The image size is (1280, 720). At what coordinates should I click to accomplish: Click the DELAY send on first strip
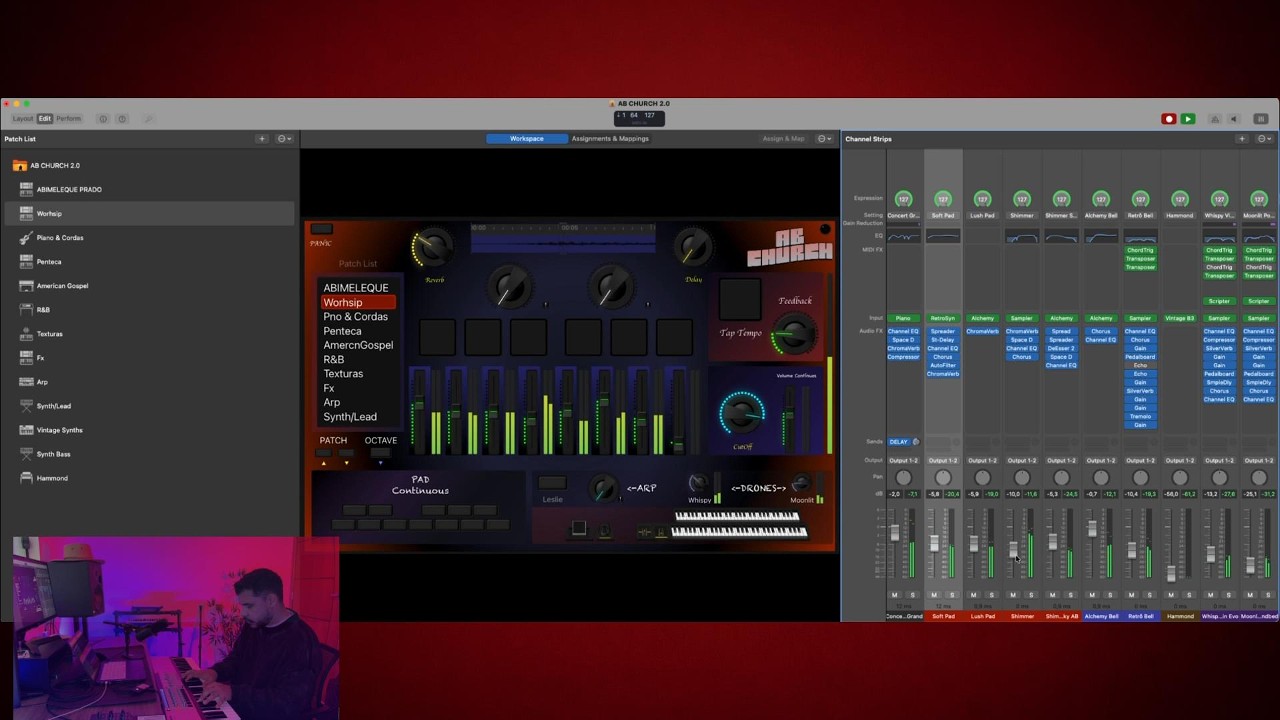(899, 442)
